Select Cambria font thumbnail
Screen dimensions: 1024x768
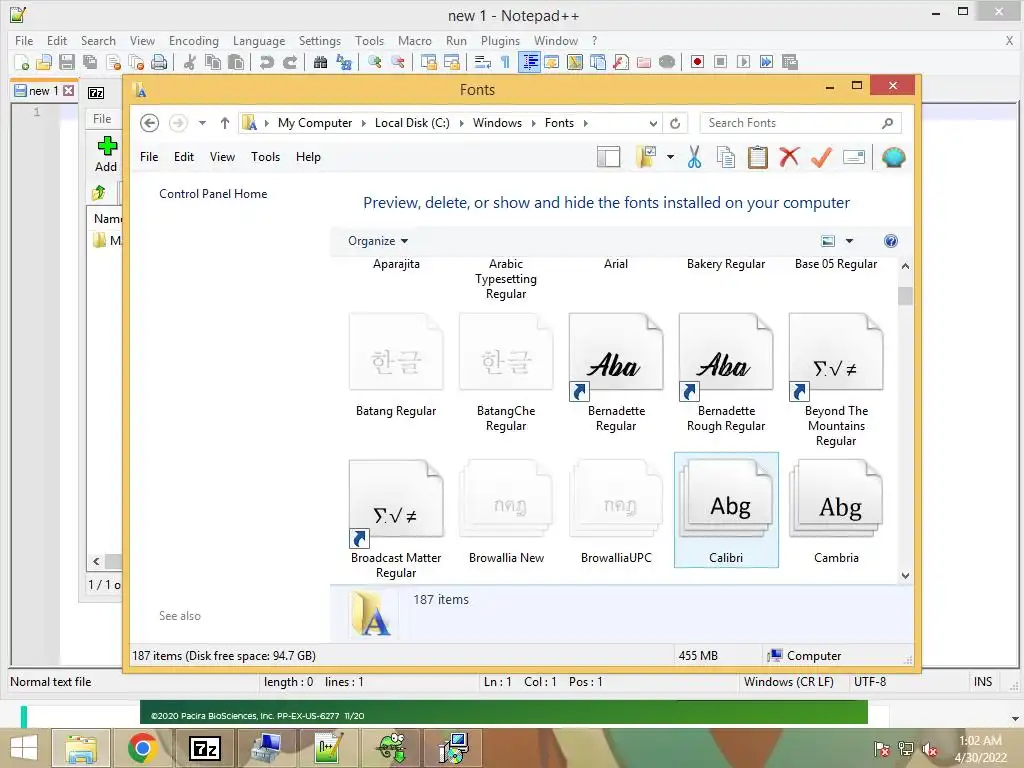(836, 510)
